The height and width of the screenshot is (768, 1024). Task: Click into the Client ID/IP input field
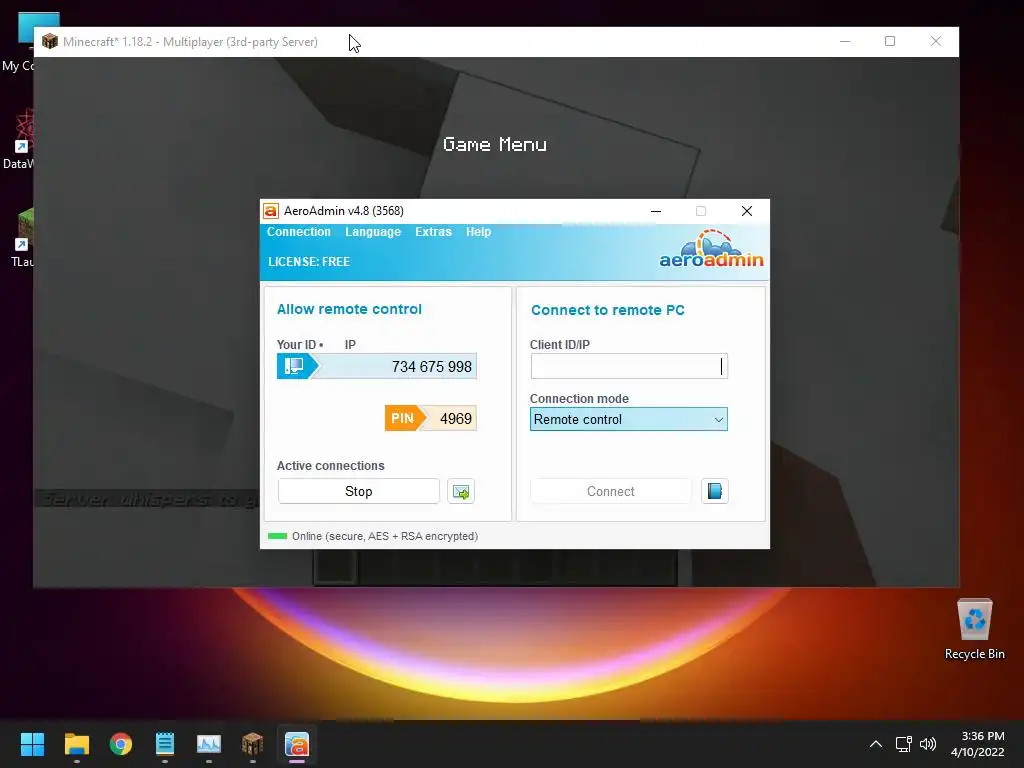(629, 366)
